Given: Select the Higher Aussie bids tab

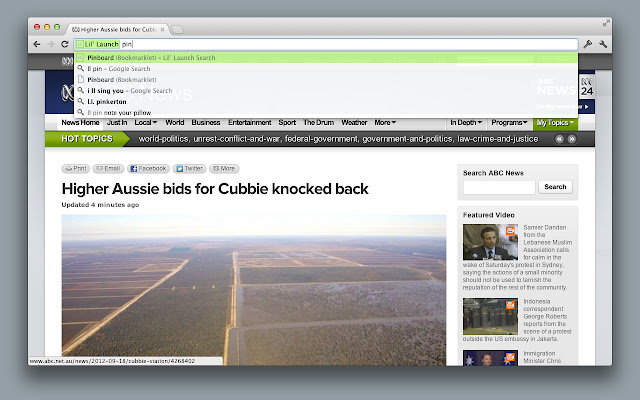Looking at the screenshot, I should point(116,29).
